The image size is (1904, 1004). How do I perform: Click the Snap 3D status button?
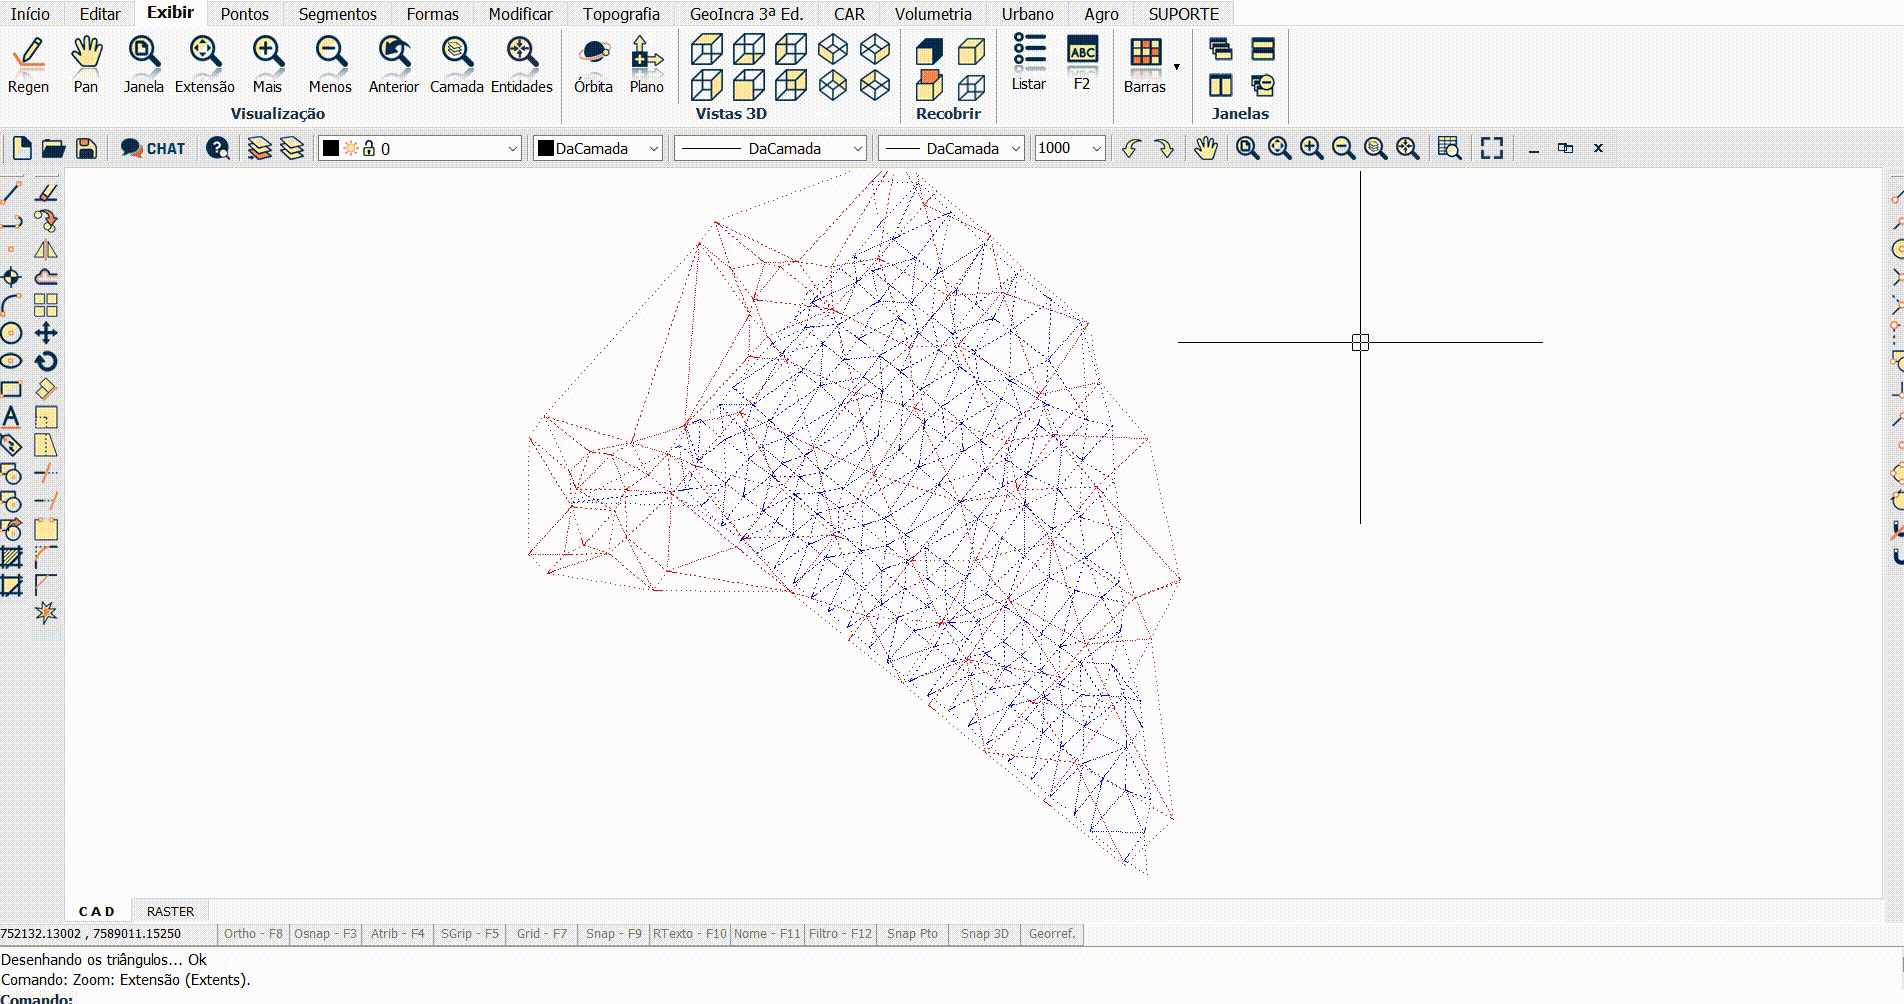pyautogui.click(x=984, y=934)
